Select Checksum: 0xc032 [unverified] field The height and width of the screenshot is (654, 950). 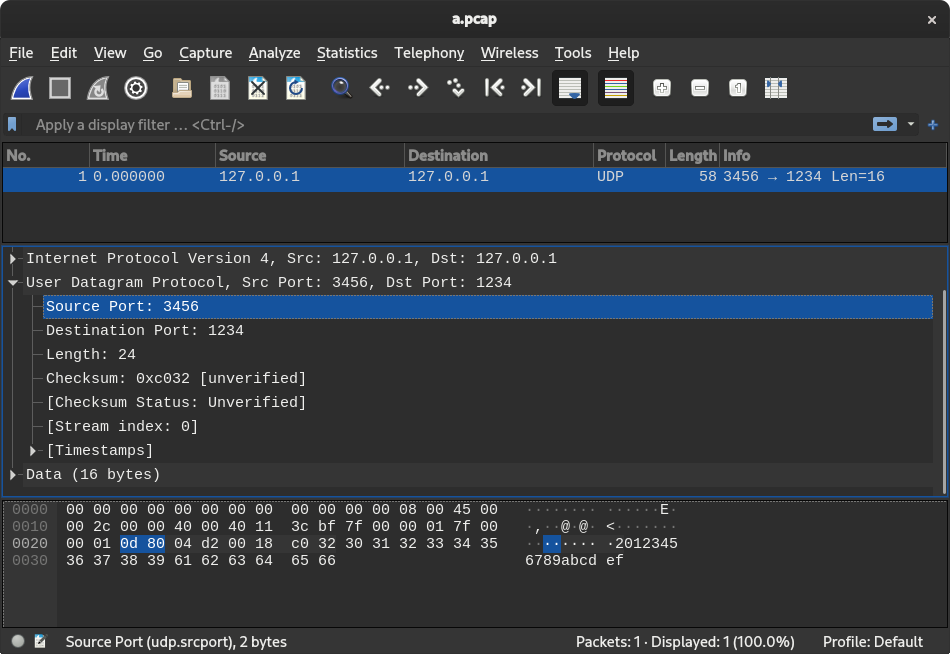[488, 379]
